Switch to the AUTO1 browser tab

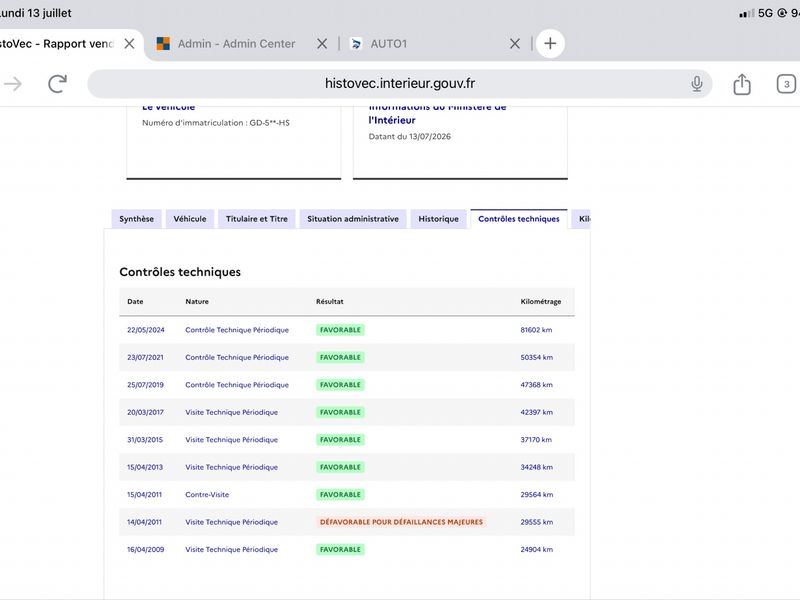389,44
